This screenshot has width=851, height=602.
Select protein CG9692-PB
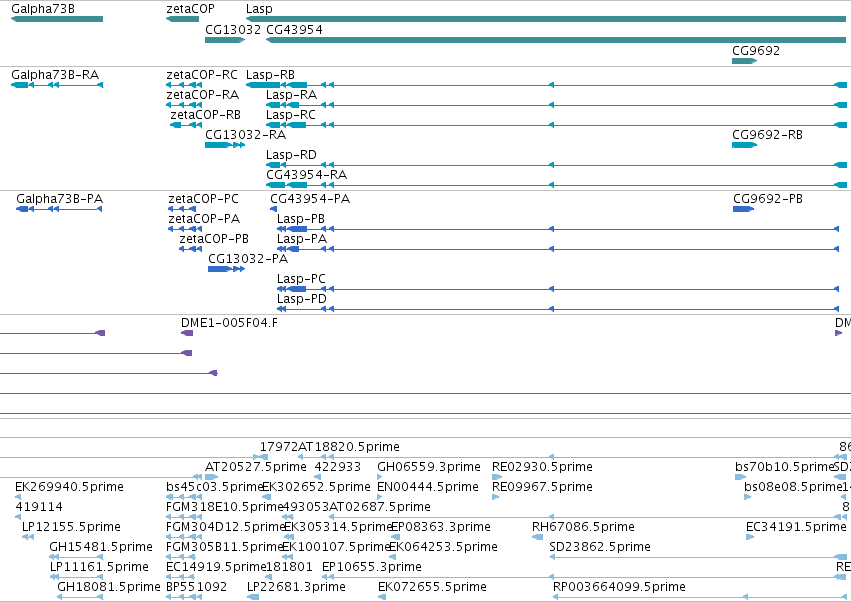coord(744,209)
